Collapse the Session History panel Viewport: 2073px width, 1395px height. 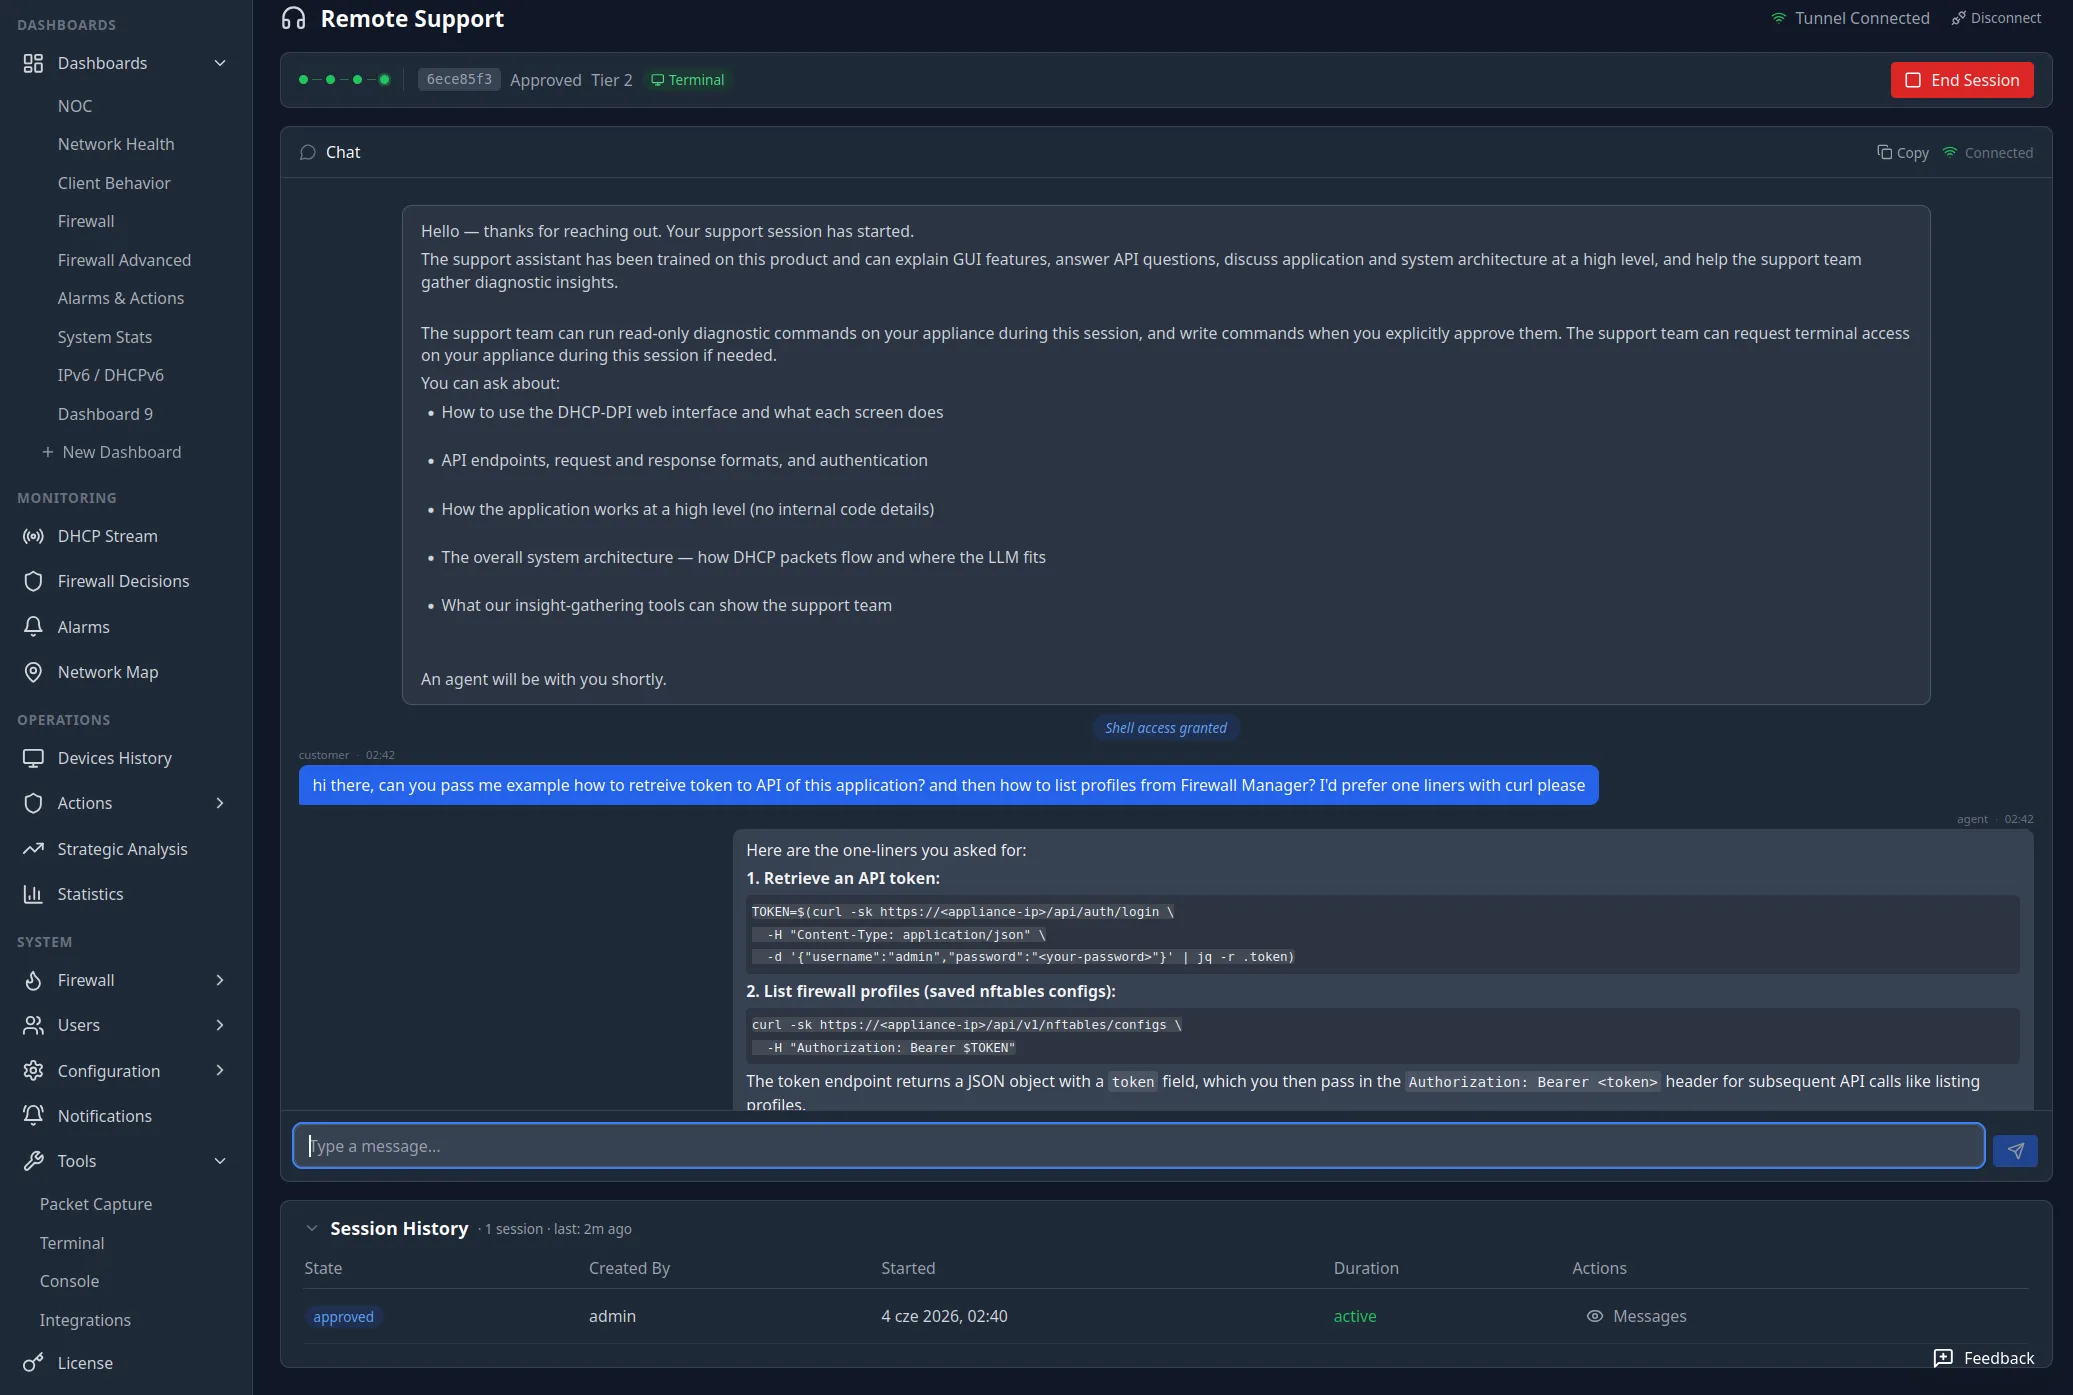[x=312, y=1228]
